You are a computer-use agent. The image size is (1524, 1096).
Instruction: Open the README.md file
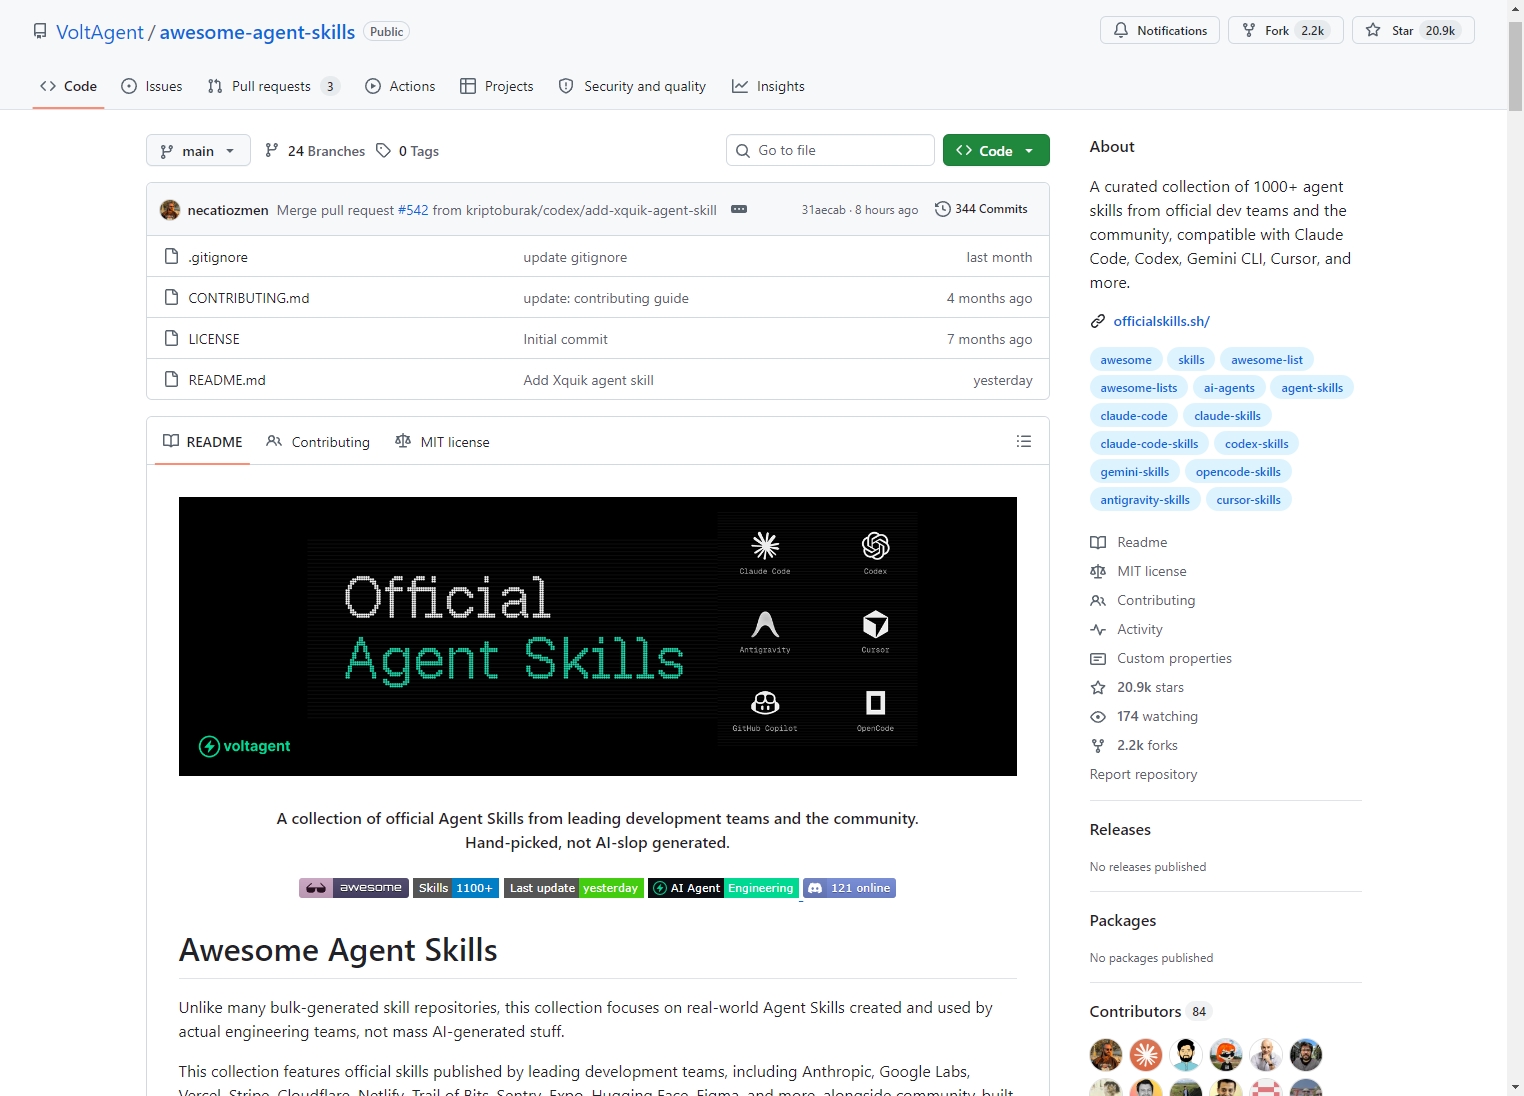(227, 380)
